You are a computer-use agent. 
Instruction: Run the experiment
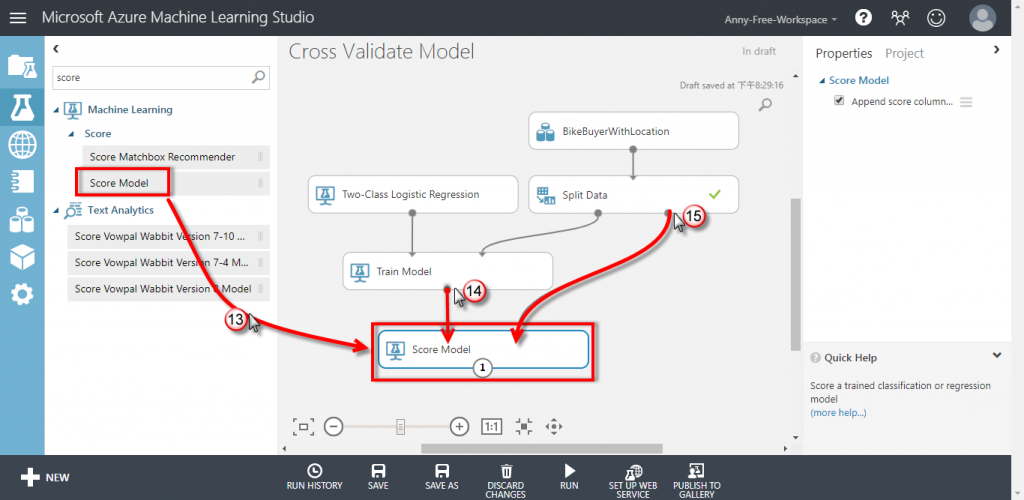569,478
